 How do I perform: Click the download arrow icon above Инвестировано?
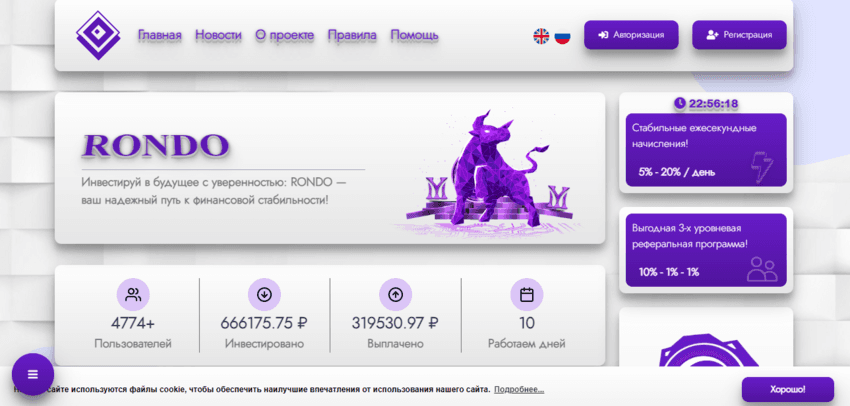click(x=264, y=295)
